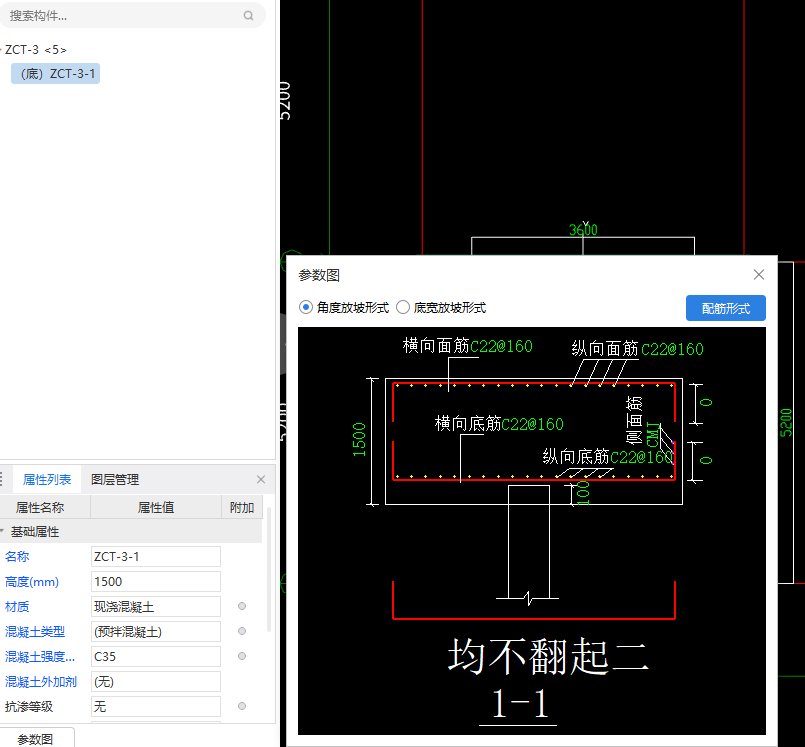Viewport: 805px width, 747px height.
Task: Click the 属性值 column header
Action: click(x=156, y=508)
